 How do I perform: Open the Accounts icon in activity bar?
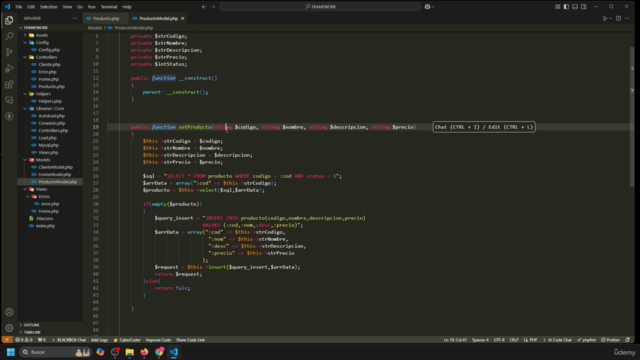pyautogui.click(x=9, y=312)
